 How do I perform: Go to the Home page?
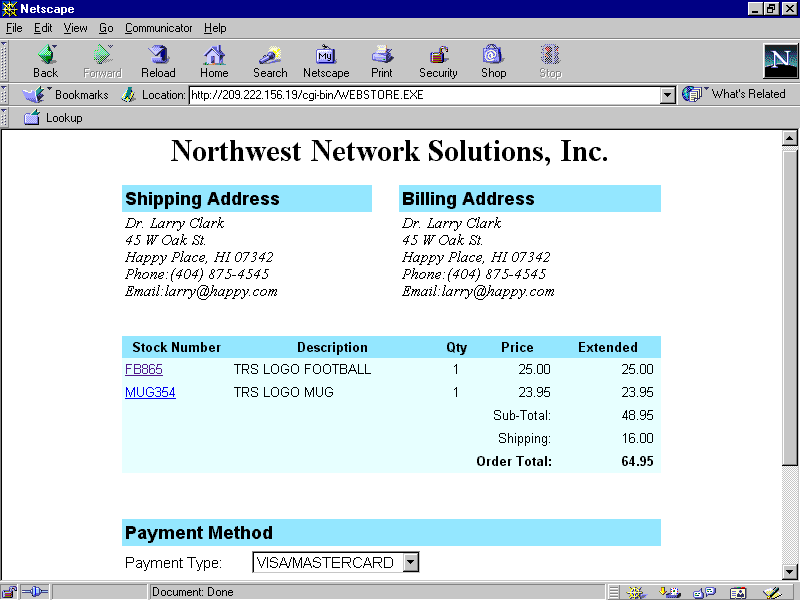(x=214, y=61)
